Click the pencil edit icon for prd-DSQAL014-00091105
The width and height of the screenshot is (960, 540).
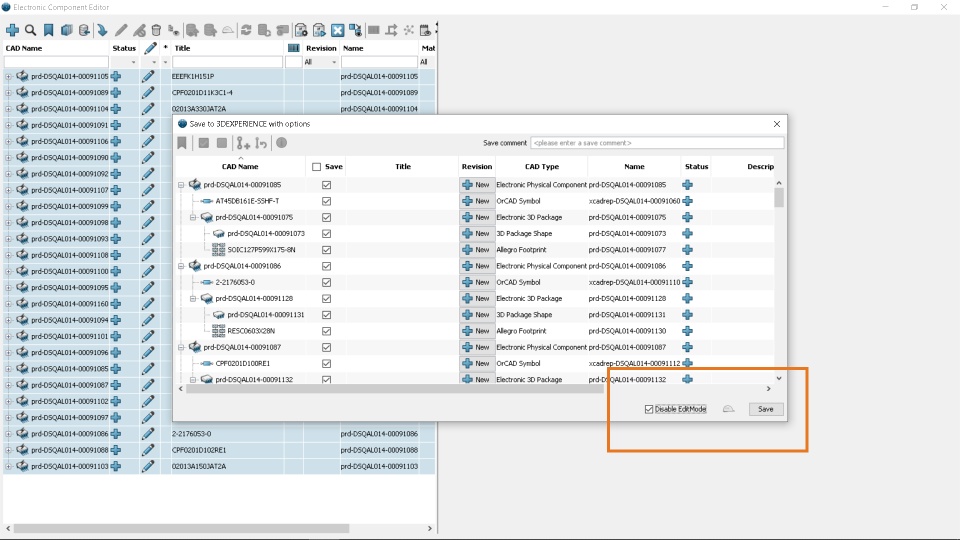click(x=148, y=77)
